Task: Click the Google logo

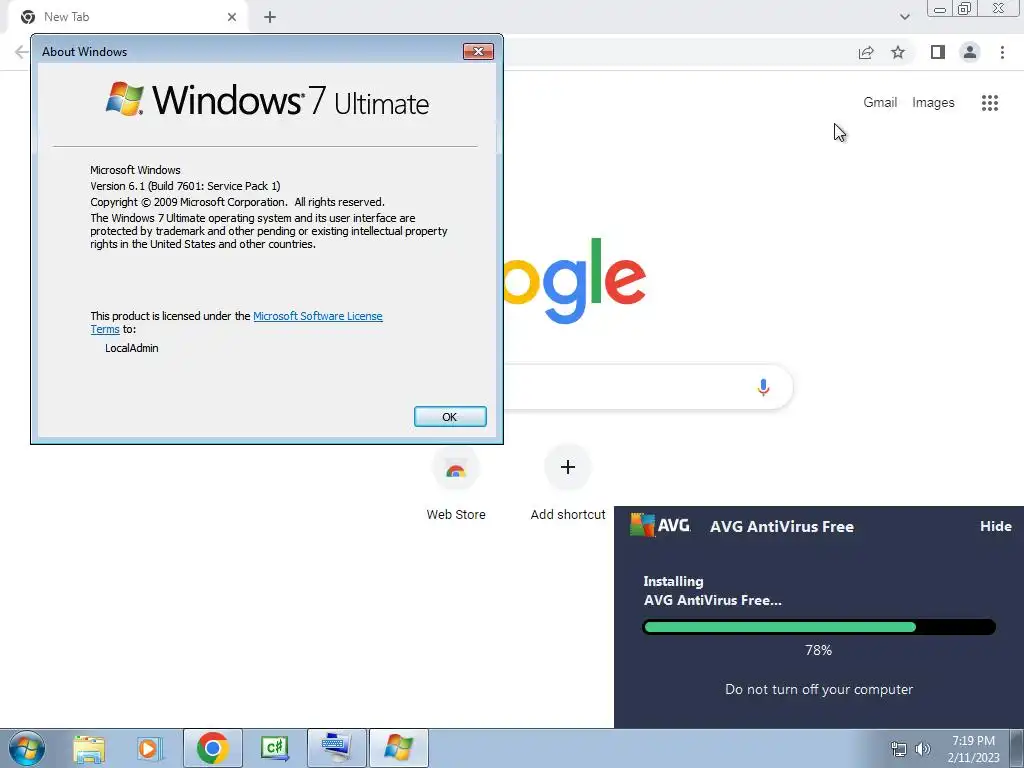Action: click(575, 281)
